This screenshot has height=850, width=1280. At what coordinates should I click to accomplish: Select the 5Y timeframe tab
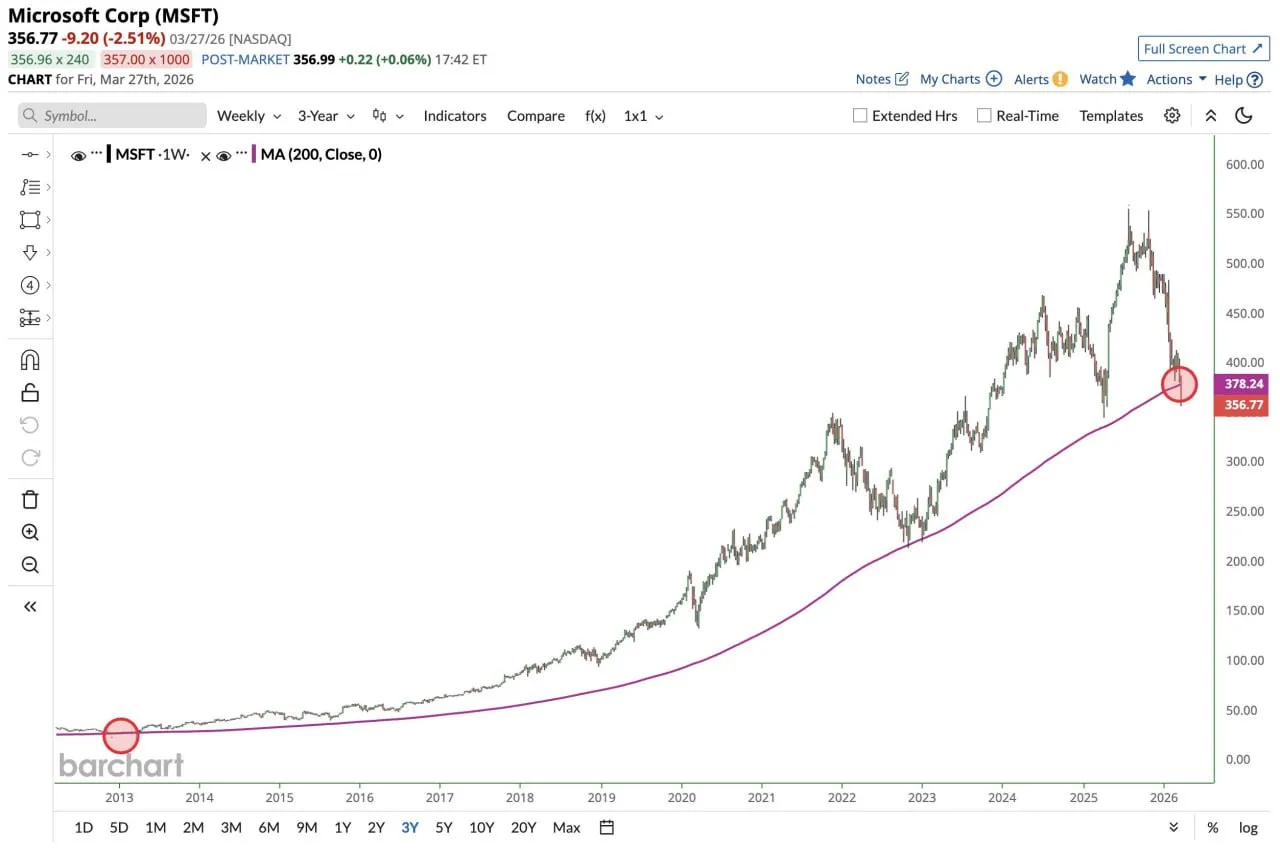[443, 828]
